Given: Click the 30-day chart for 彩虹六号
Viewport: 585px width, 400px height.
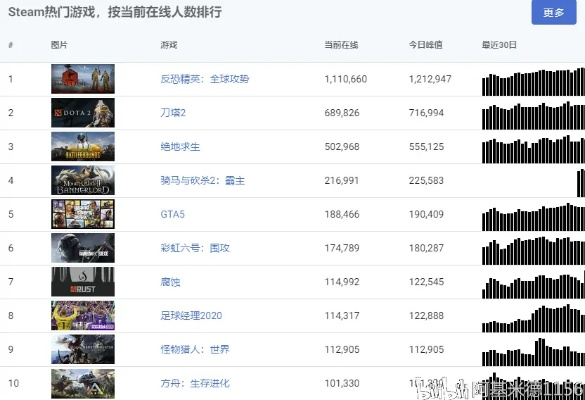Looking at the screenshot, I should tap(534, 251).
